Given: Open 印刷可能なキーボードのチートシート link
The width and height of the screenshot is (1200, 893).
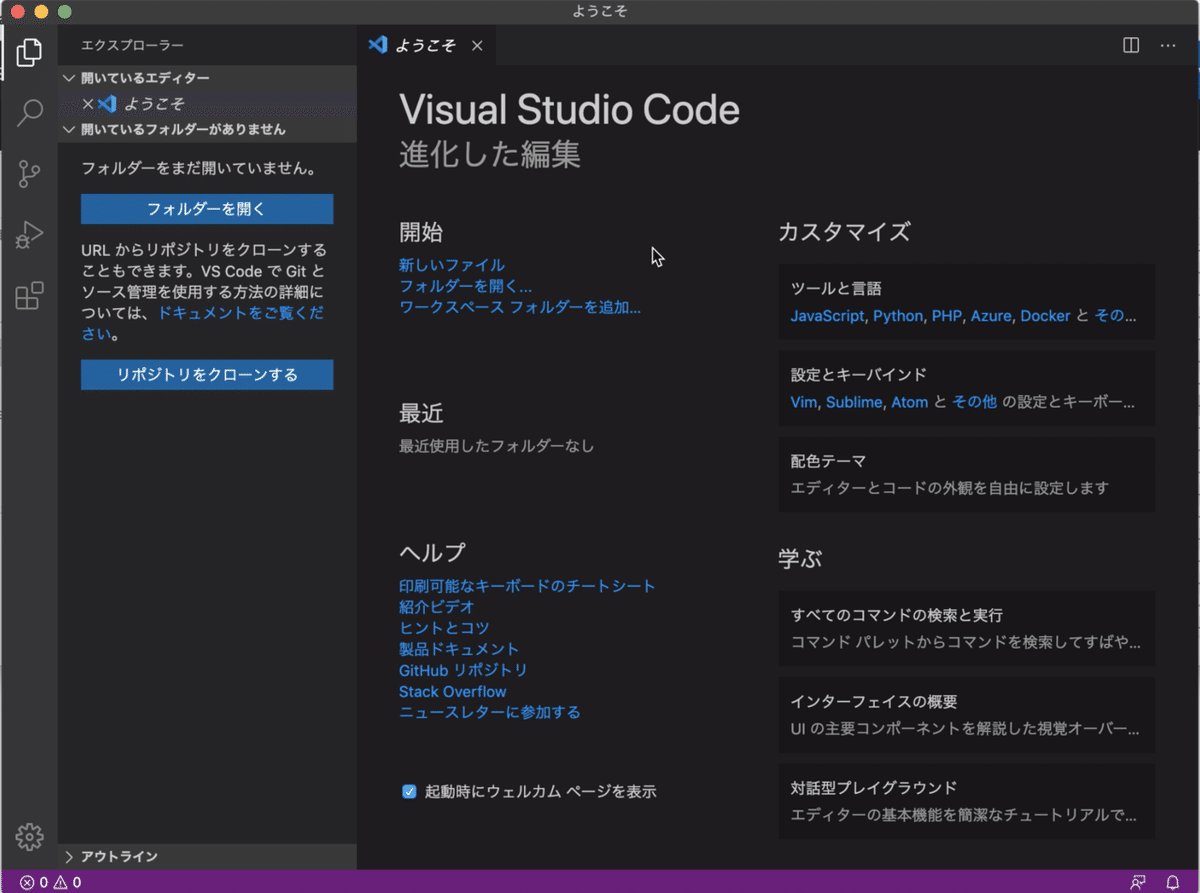Looking at the screenshot, I should pyautogui.click(x=527, y=586).
